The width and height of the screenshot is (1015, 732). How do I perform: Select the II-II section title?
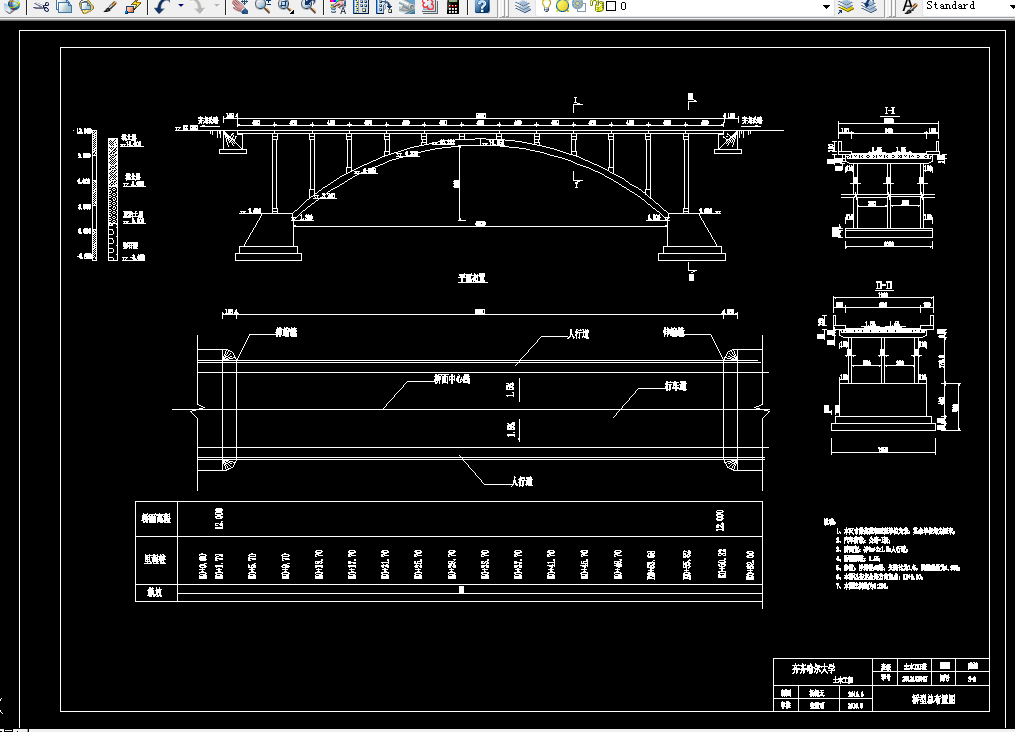[884, 285]
